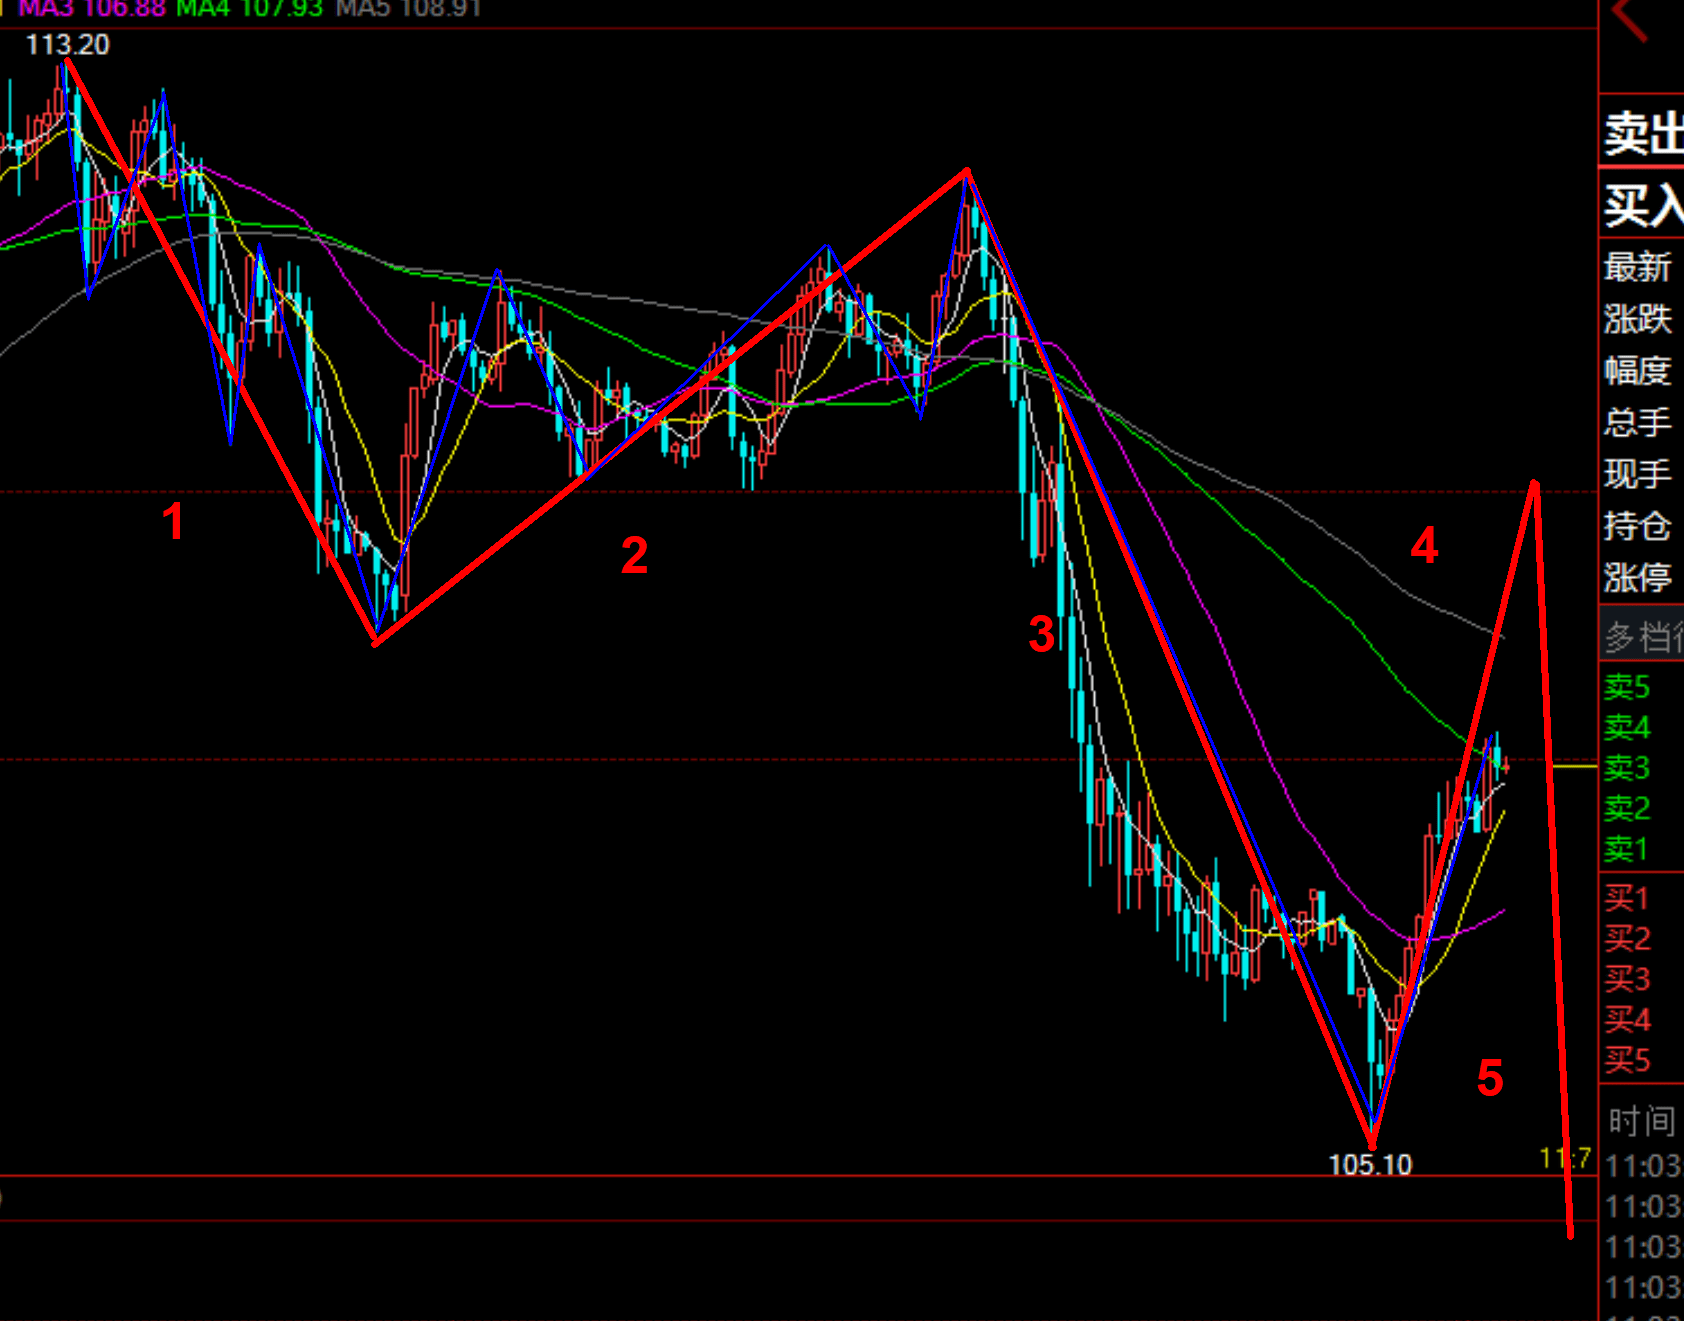Click the 卖1 ask level row
This screenshot has height=1321, width=1684.
point(1627,849)
